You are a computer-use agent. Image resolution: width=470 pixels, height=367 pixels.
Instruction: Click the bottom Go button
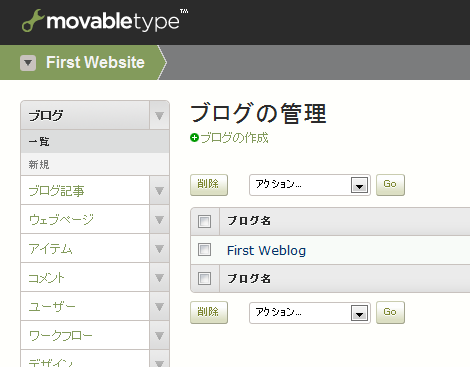[x=390, y=313]
